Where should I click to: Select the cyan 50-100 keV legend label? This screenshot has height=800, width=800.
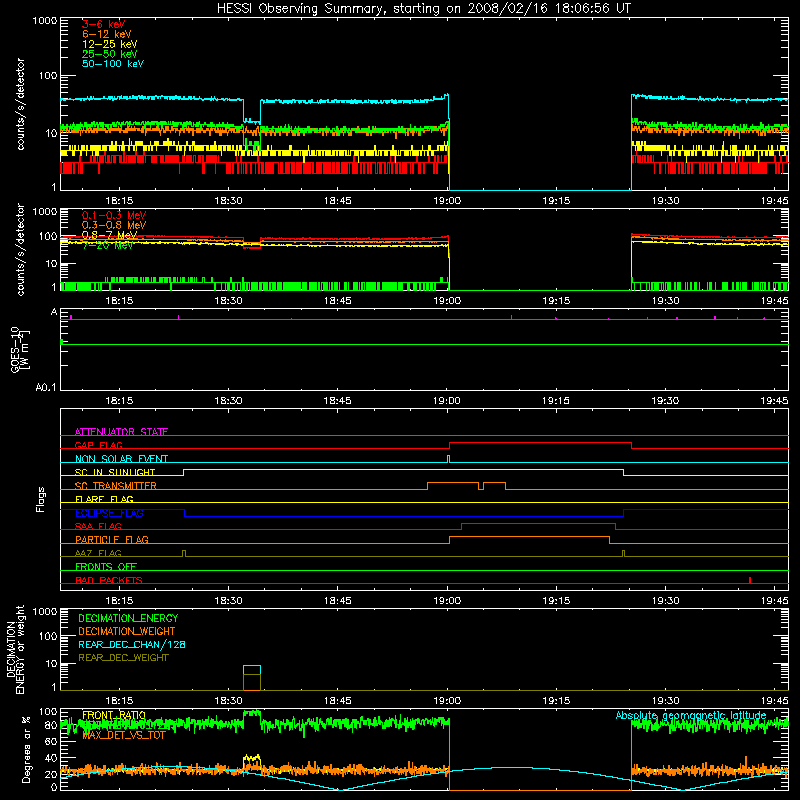(x=113, y=64)
